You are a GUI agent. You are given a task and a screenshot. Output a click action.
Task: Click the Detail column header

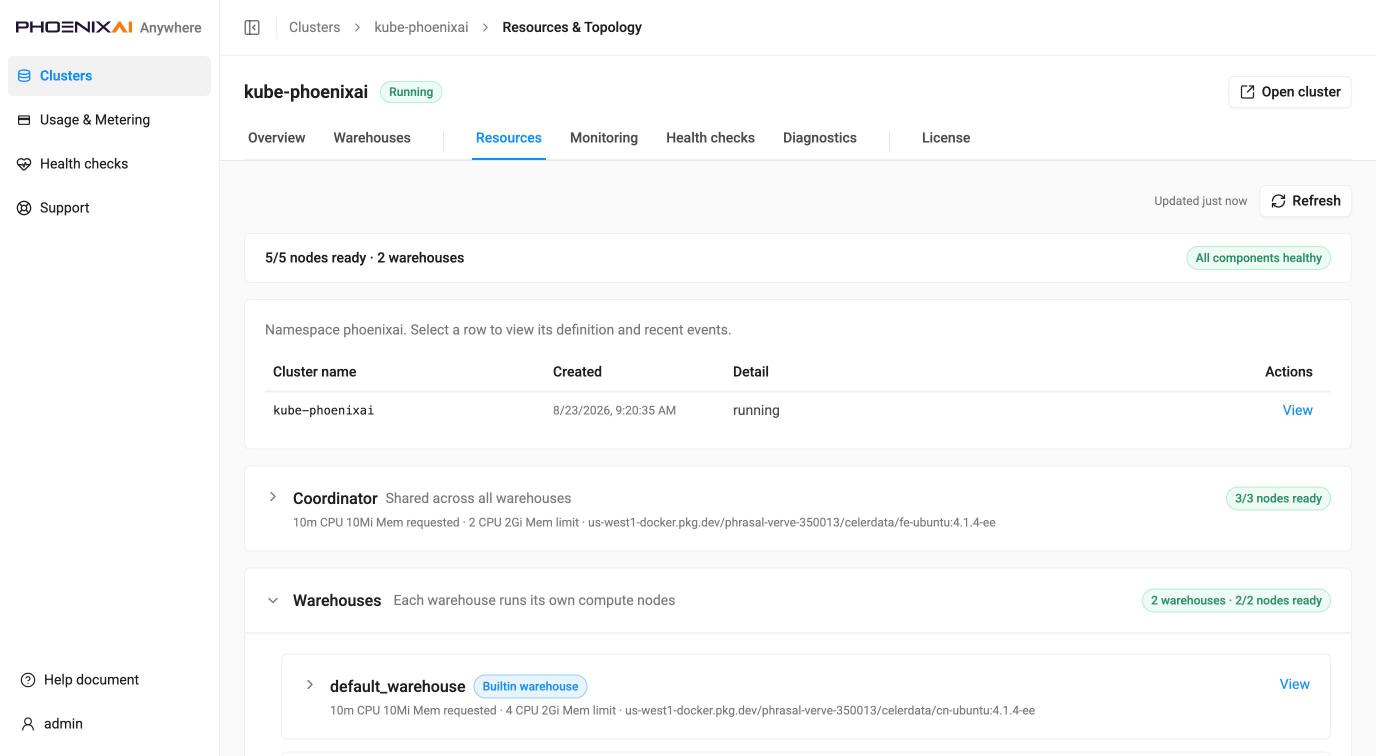pyautogui.click(x=751, y=371)
